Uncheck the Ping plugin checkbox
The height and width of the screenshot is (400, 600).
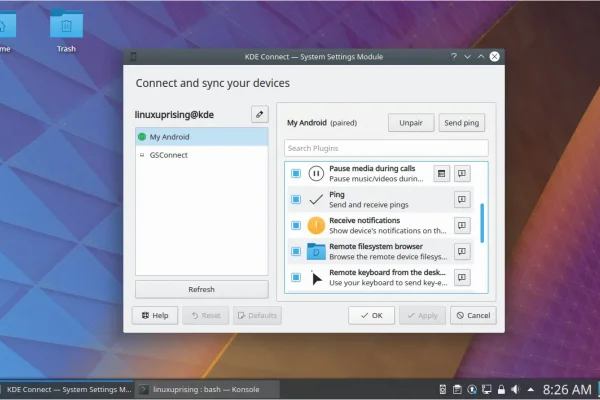point(296,199)
